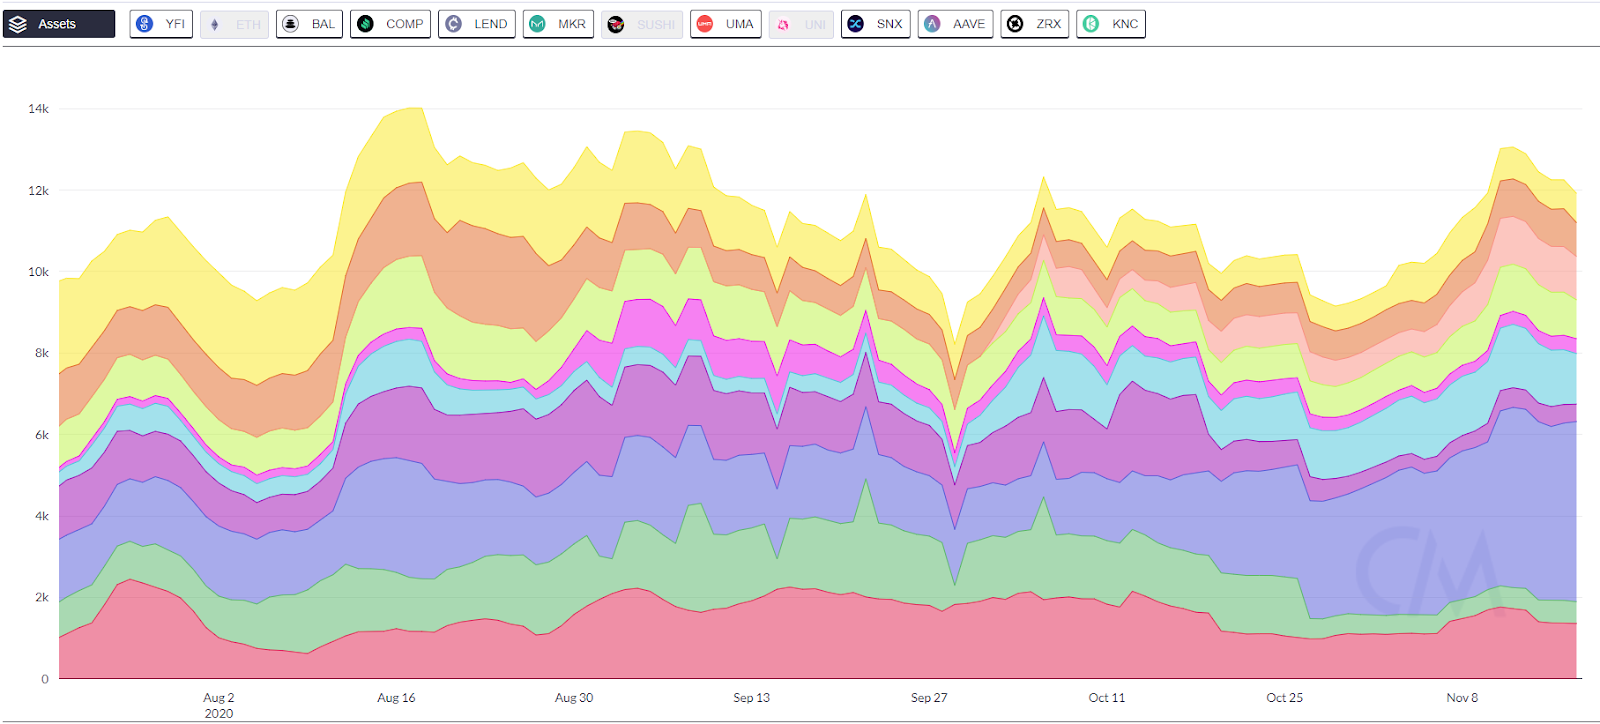The width and height of the screenshot is (1600, 724).
Task: Click the Oct 11 x-axis date label
Action: (1107, 698)
